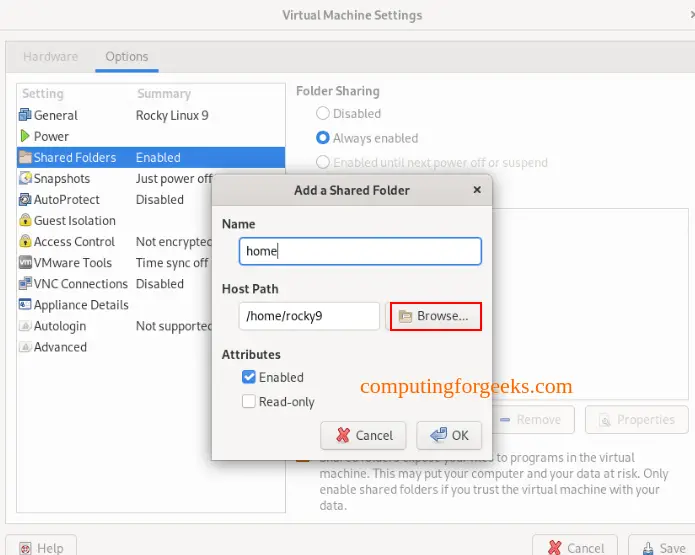The image size is (695, 555).
Task: Select the Guest Isolation settings row
Action: pos(114,221)
